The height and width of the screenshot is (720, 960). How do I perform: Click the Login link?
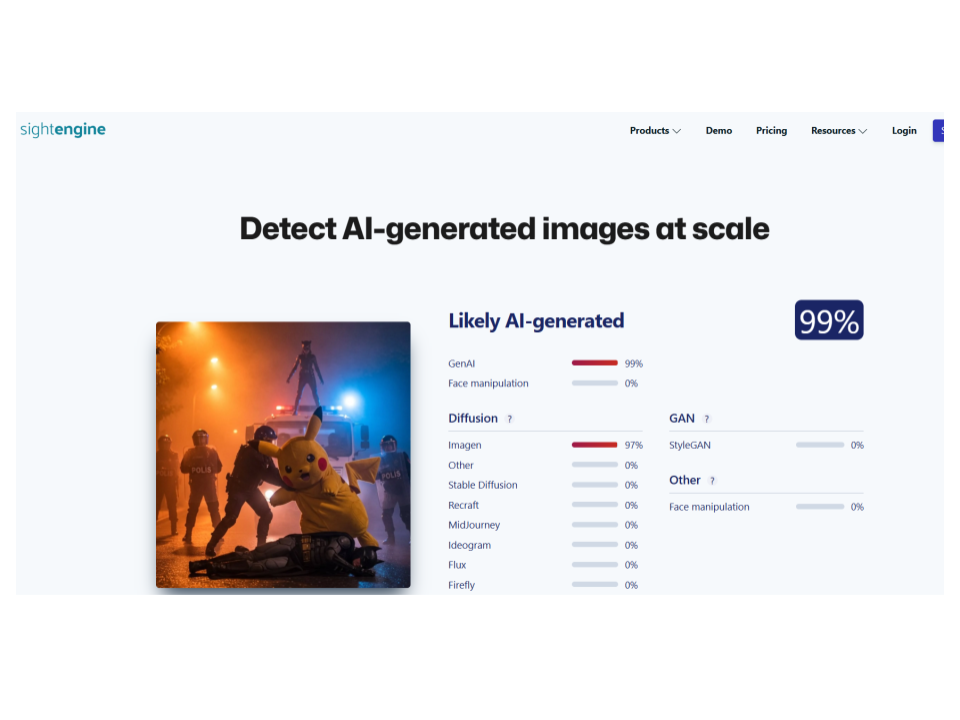click(x=904, y=131)
